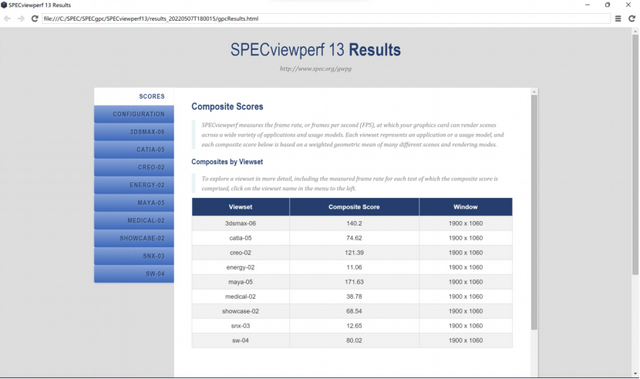Click the sw-04 table cell

point(240,341)
